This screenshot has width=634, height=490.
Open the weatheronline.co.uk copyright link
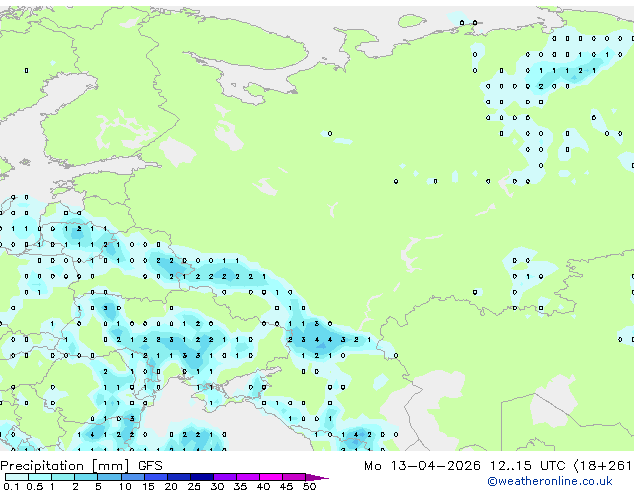550,481
